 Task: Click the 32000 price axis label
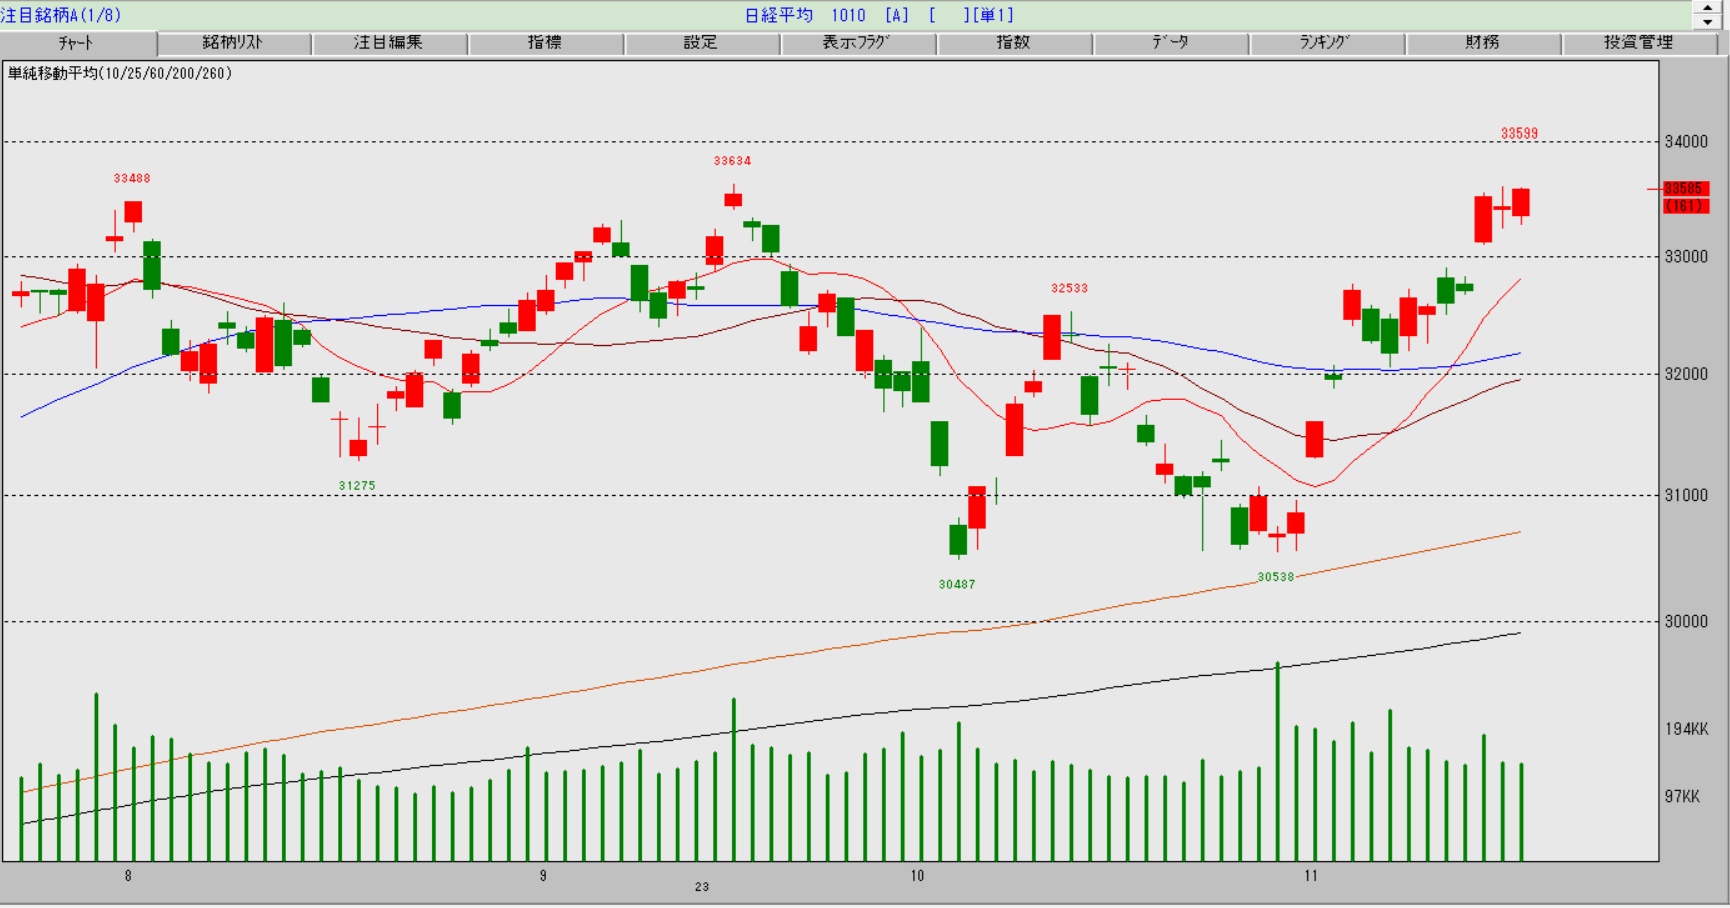1686,374
